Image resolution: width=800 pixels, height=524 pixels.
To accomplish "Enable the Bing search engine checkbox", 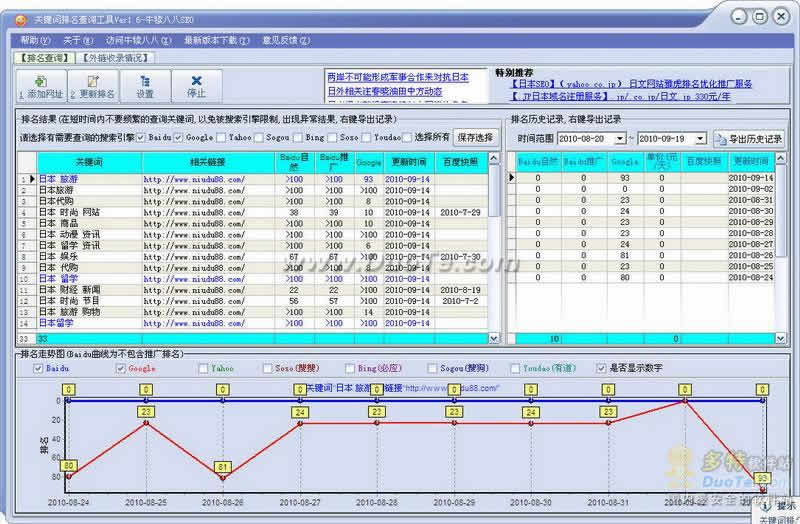I will [x=298, y=138].
